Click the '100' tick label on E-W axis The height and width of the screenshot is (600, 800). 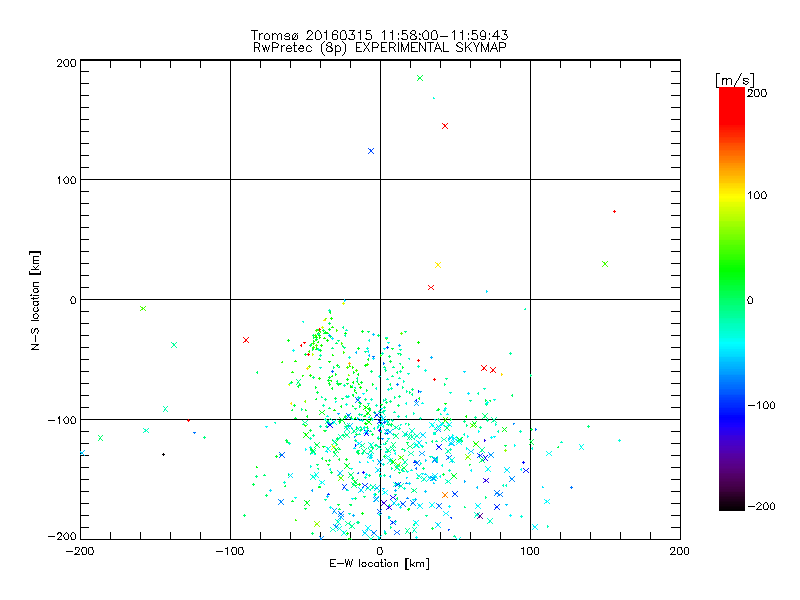click(530, 552)
